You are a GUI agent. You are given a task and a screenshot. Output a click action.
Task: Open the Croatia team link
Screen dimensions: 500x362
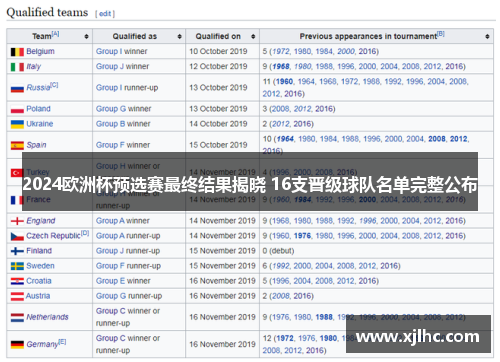click(x=39, y=281)
